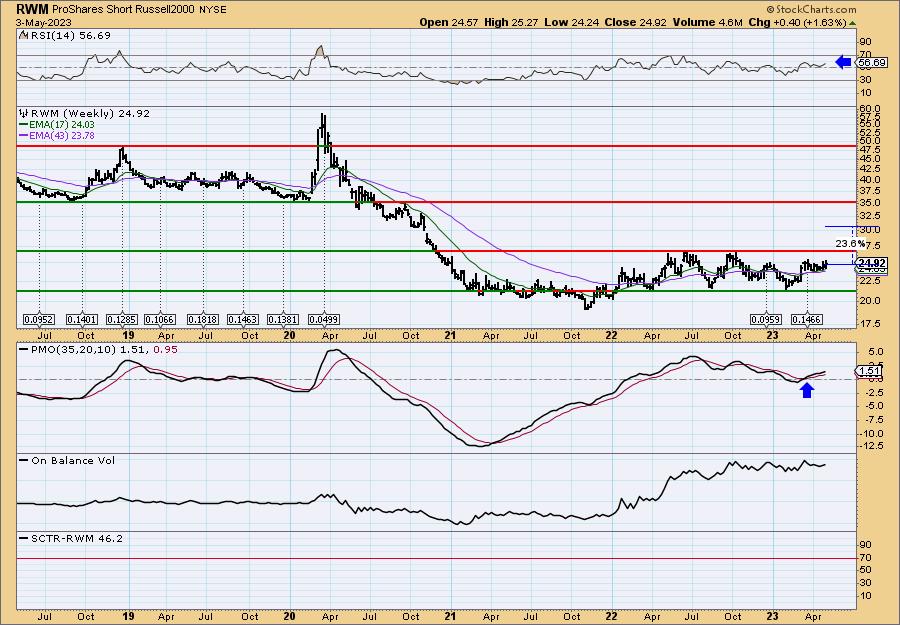Click the RSI(14) 56.69 indicator label

coord(69,35)
